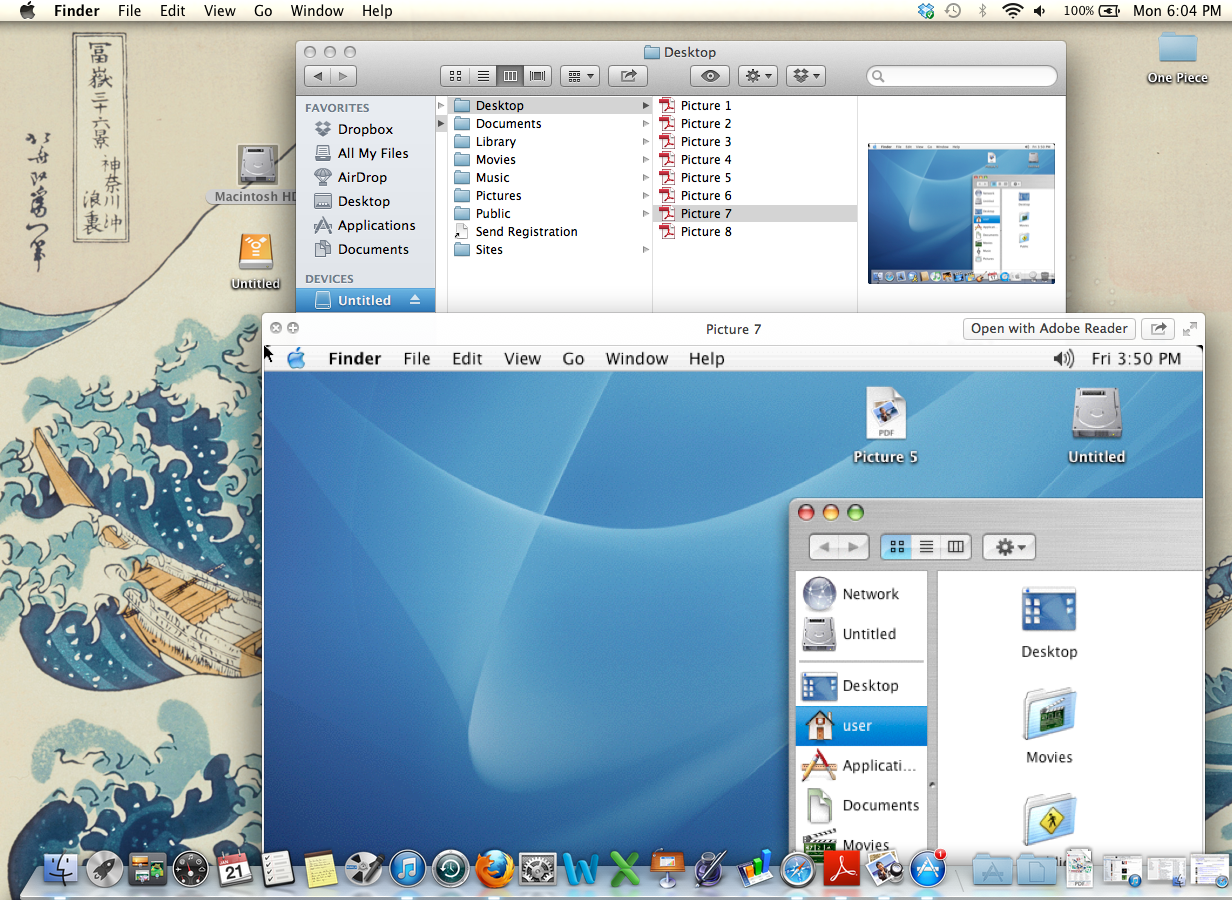Viewport: 1232px width, 900px height.
Task: Click the Share button in Finder toolbar
Action: click(x=628, y=76)
